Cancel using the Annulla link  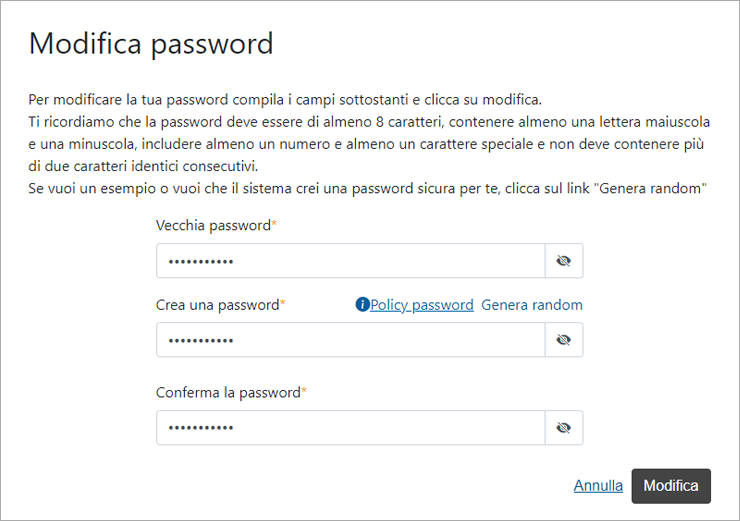click(x=598, y=486)
